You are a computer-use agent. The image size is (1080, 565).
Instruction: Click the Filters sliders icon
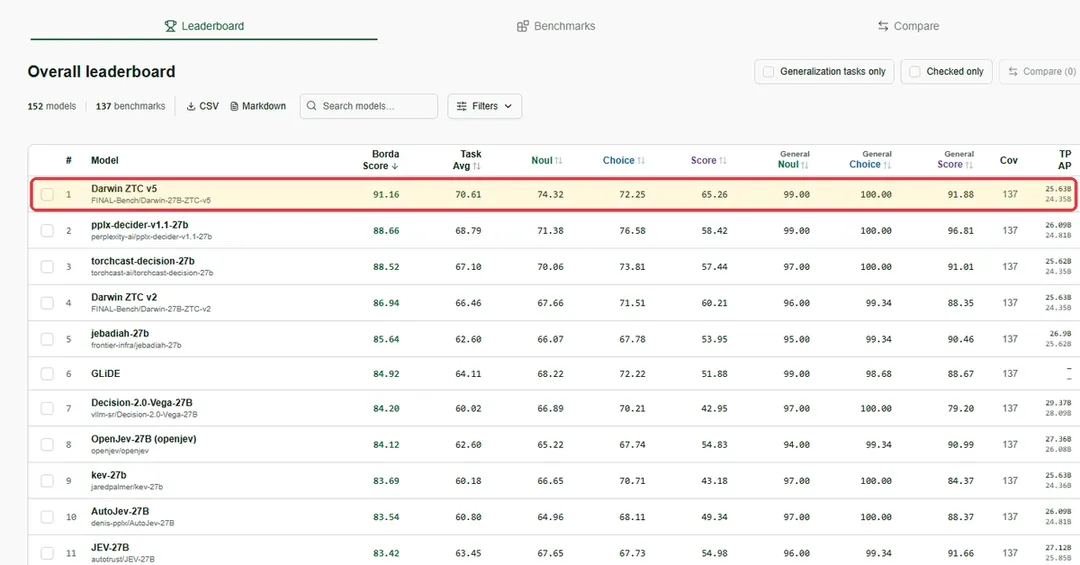coord(461,106)
